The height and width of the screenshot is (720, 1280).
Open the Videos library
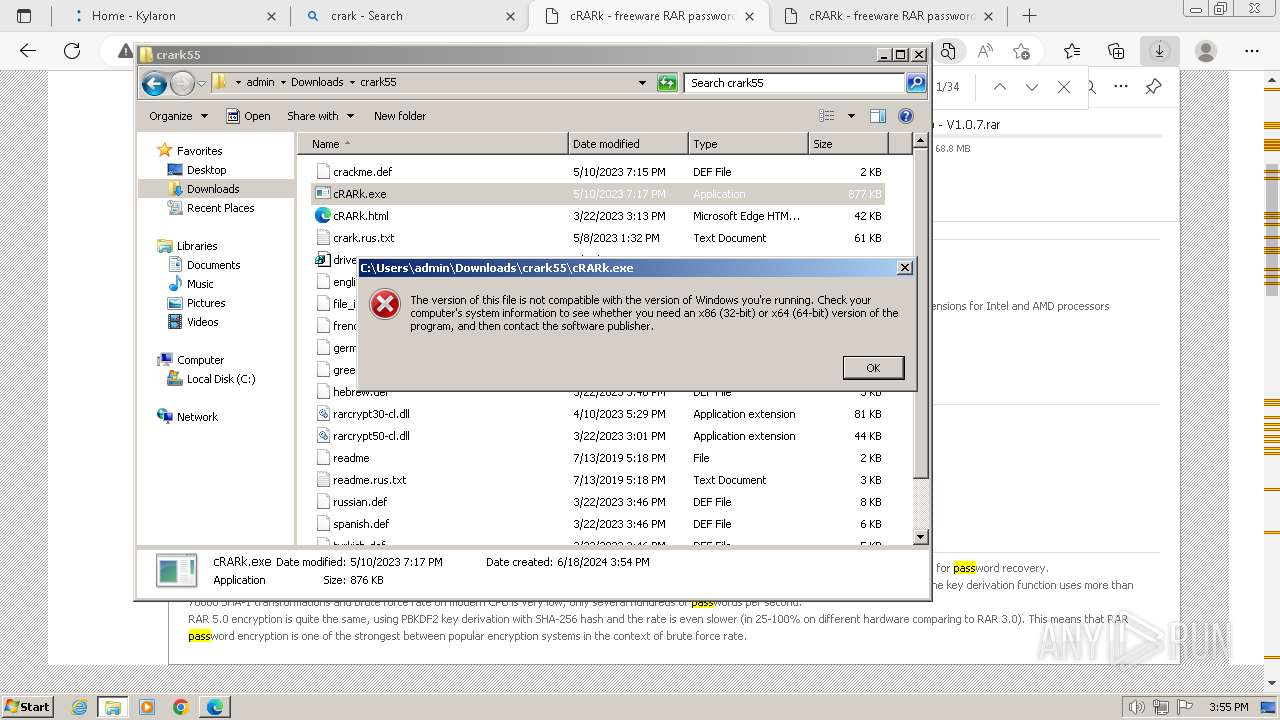(202, 322)
